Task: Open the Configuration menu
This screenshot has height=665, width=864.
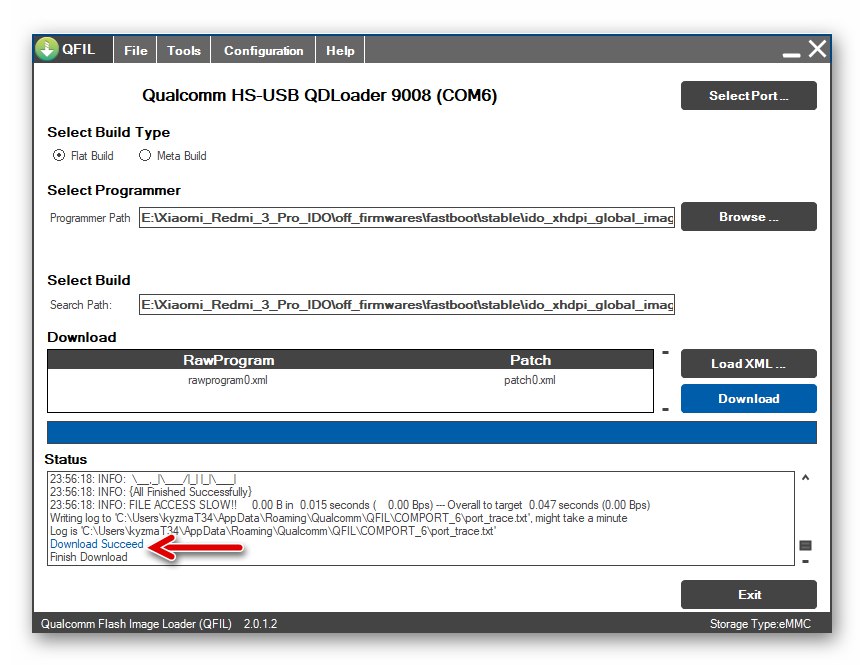Action: 263,50
